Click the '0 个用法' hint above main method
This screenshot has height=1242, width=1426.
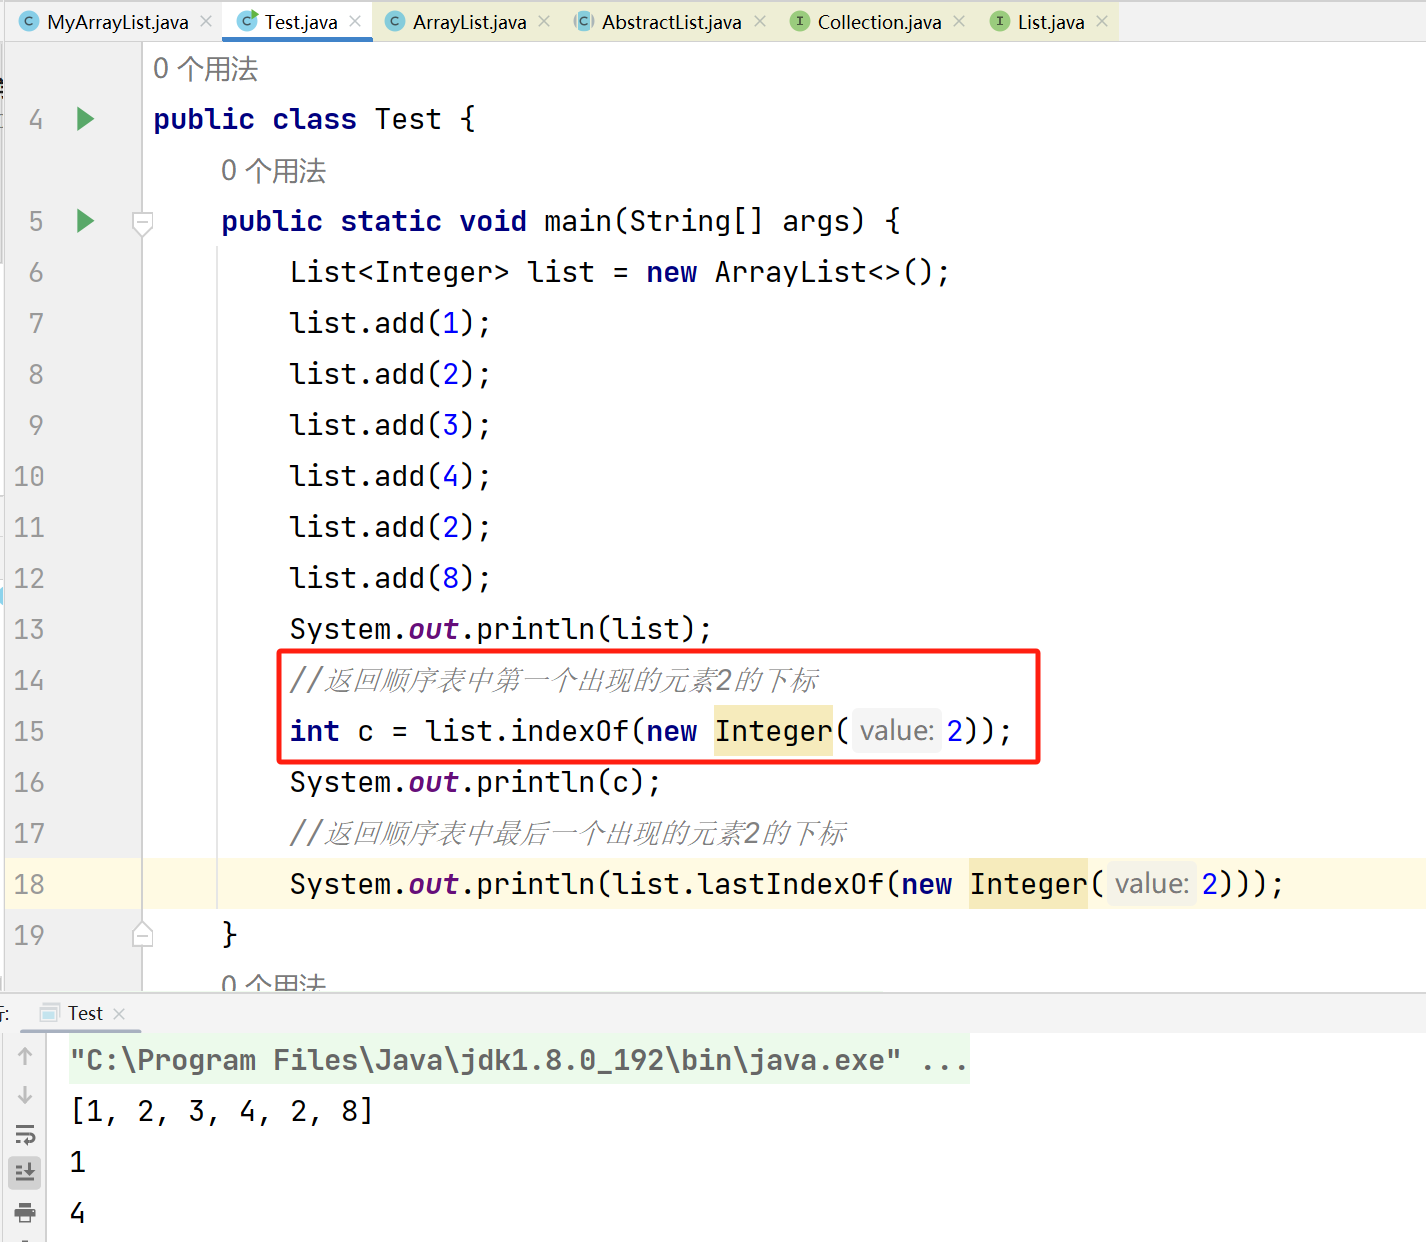(273, 171)
